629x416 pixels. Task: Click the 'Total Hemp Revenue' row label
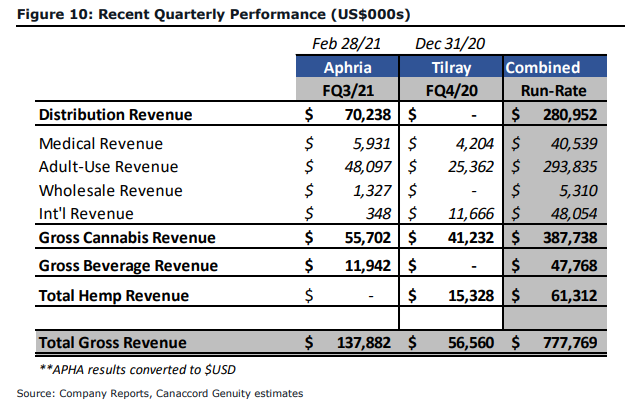(x=114, y=296)
